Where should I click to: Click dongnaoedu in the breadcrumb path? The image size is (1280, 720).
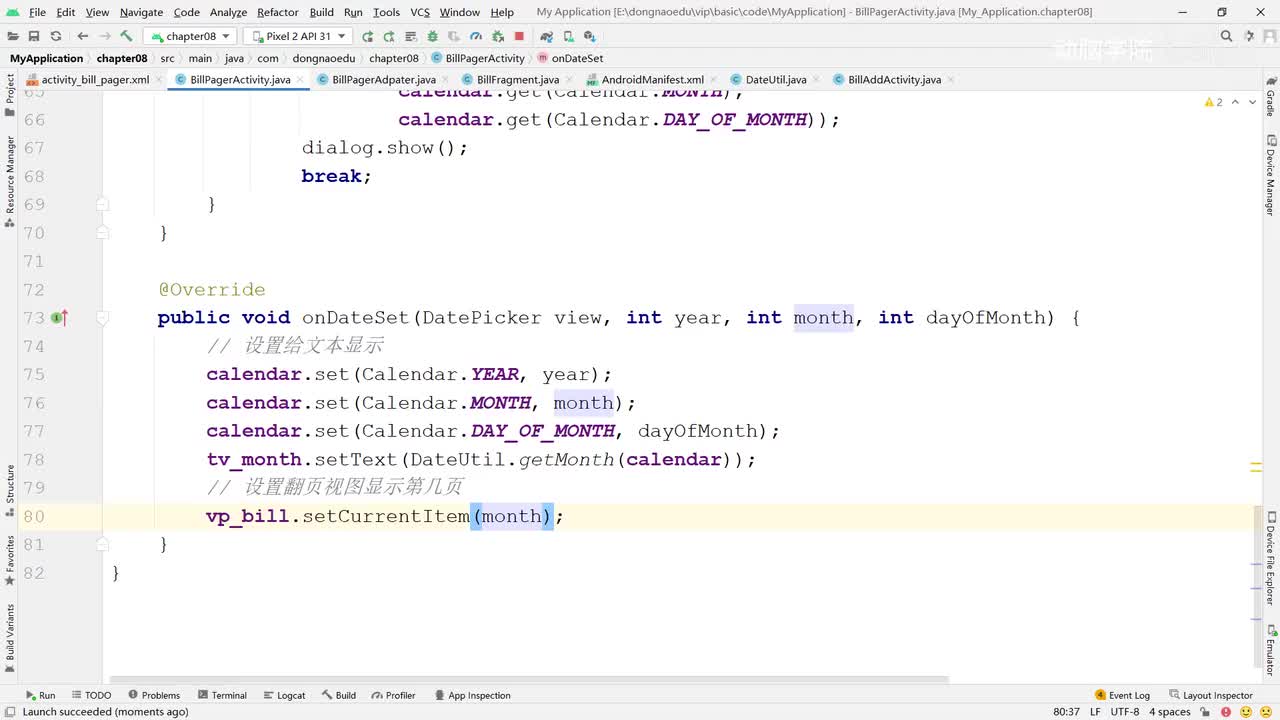(323, 58)
